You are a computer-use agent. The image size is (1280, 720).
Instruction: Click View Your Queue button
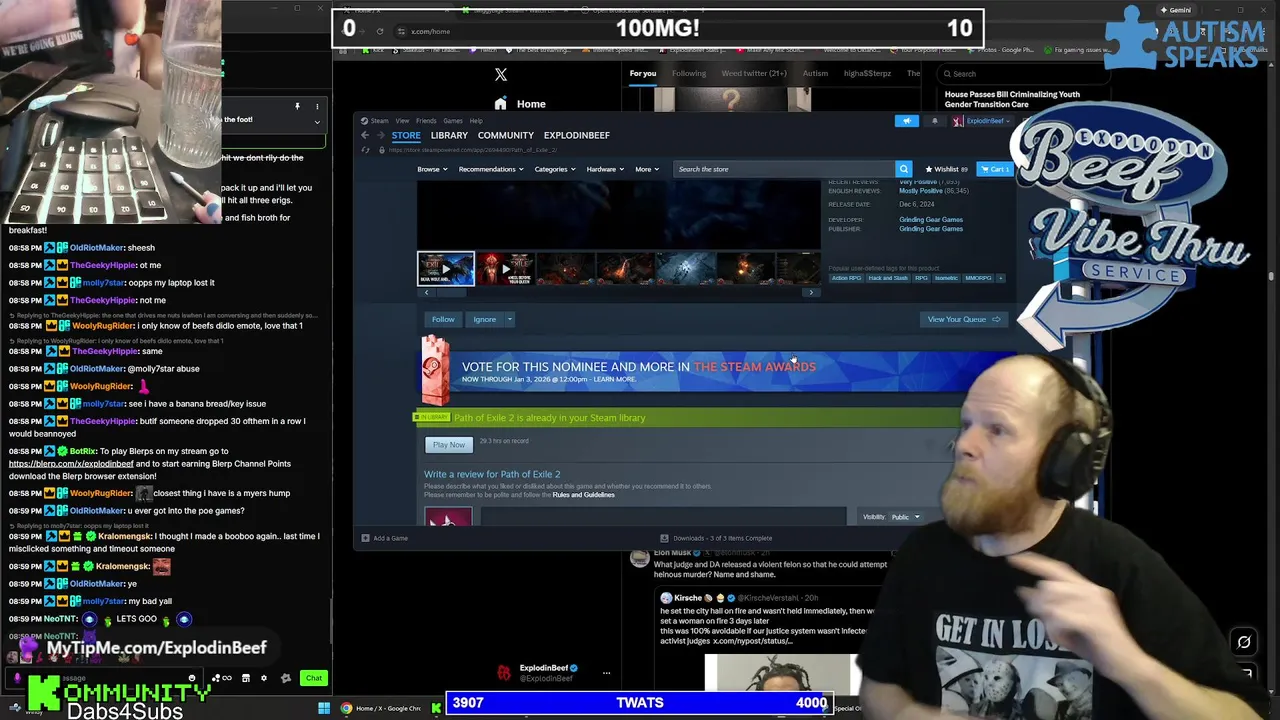pos(963,319)
